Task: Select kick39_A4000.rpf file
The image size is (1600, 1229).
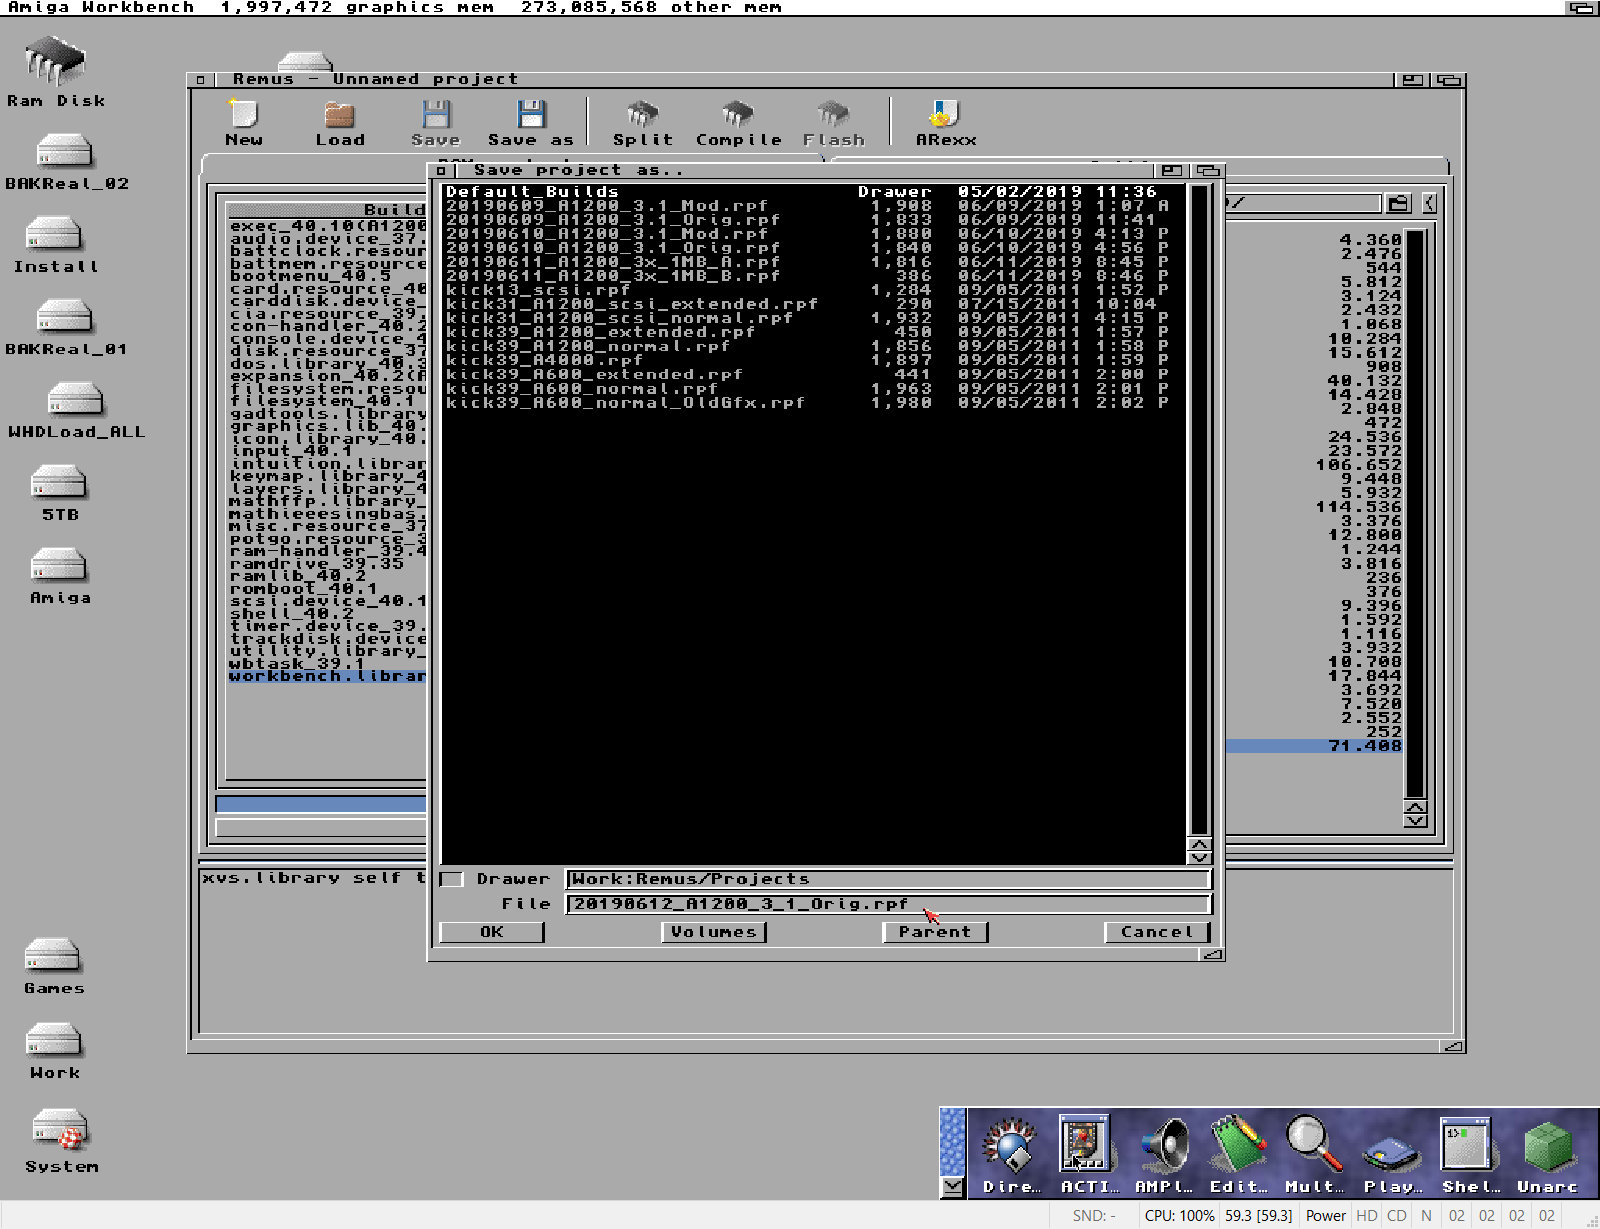Action: [812, 359]
